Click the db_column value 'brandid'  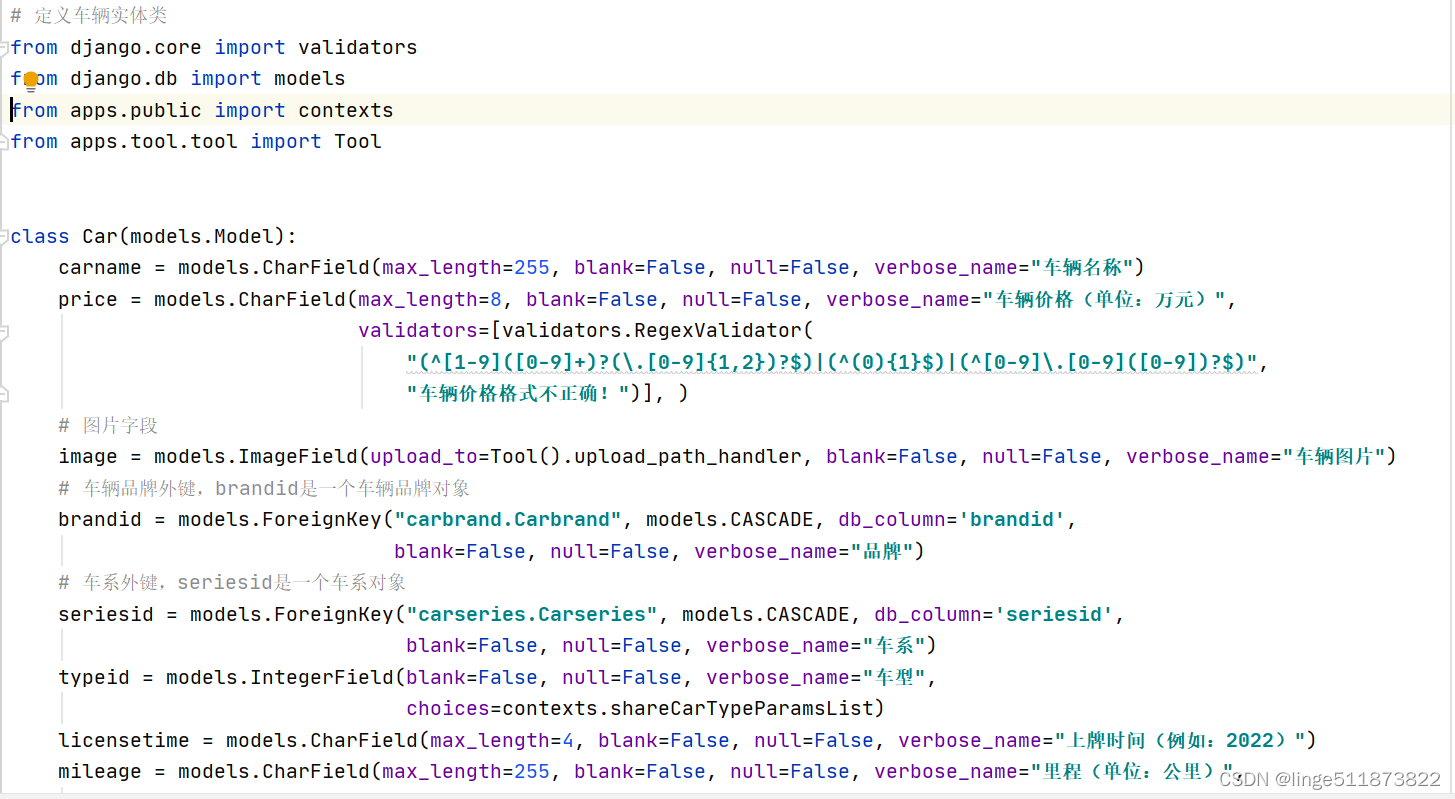tap(1012, 519)
